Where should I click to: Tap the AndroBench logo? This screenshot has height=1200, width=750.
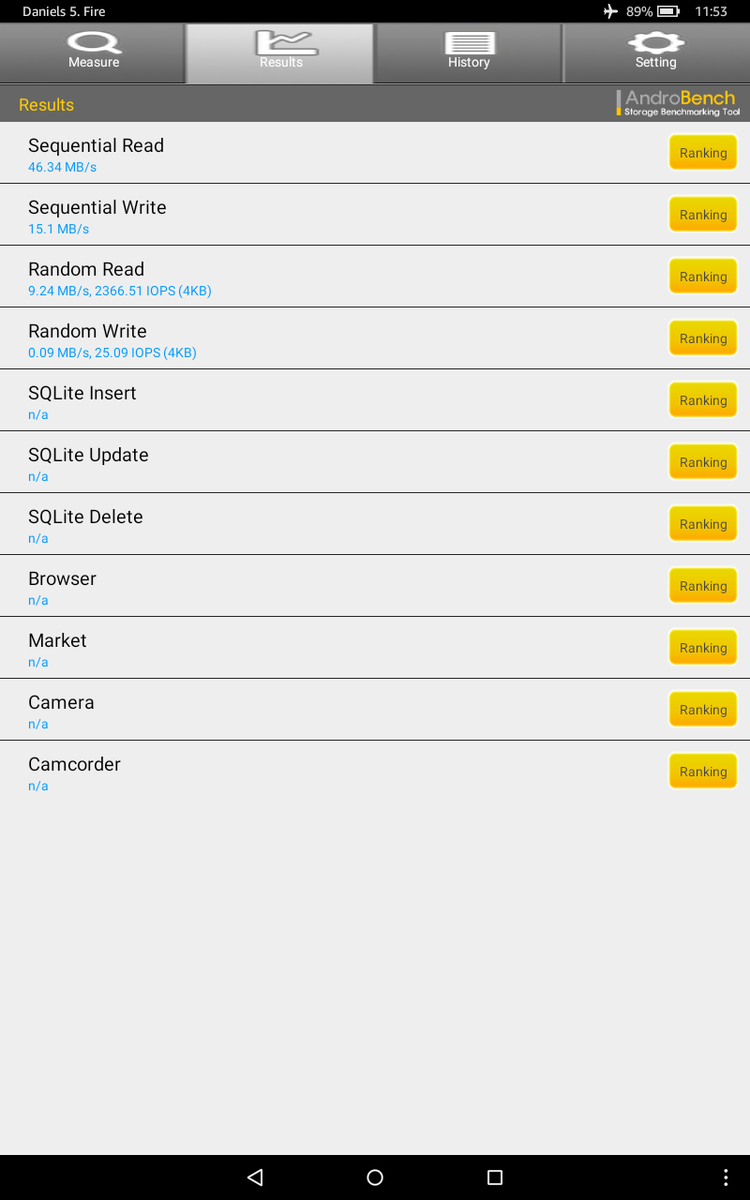click(x=679, y=103)
